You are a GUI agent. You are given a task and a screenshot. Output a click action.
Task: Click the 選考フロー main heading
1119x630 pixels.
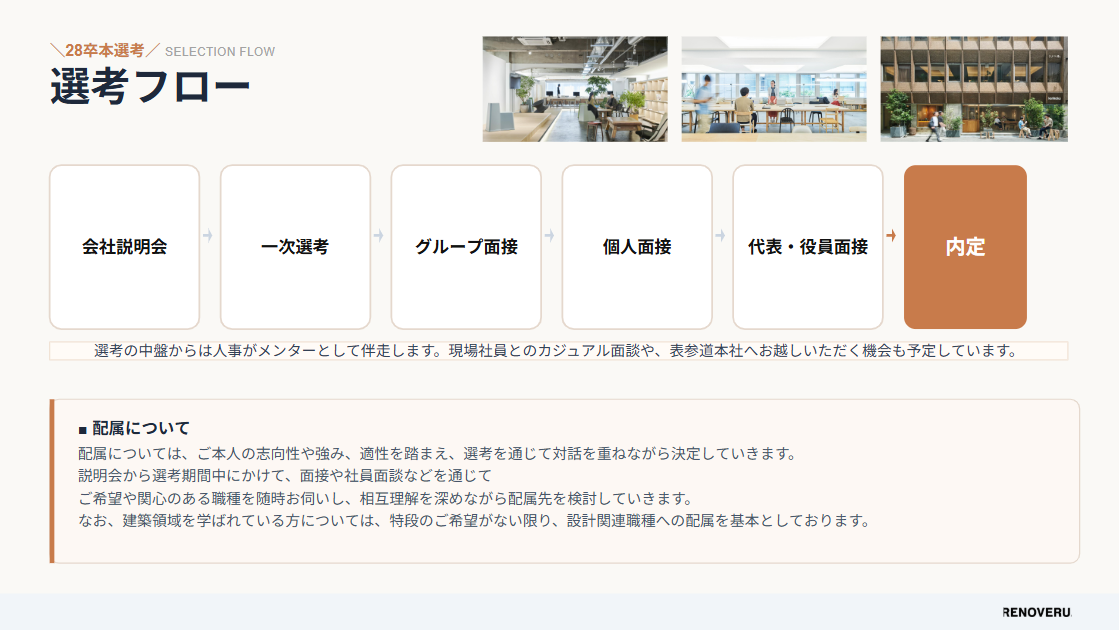150,86
